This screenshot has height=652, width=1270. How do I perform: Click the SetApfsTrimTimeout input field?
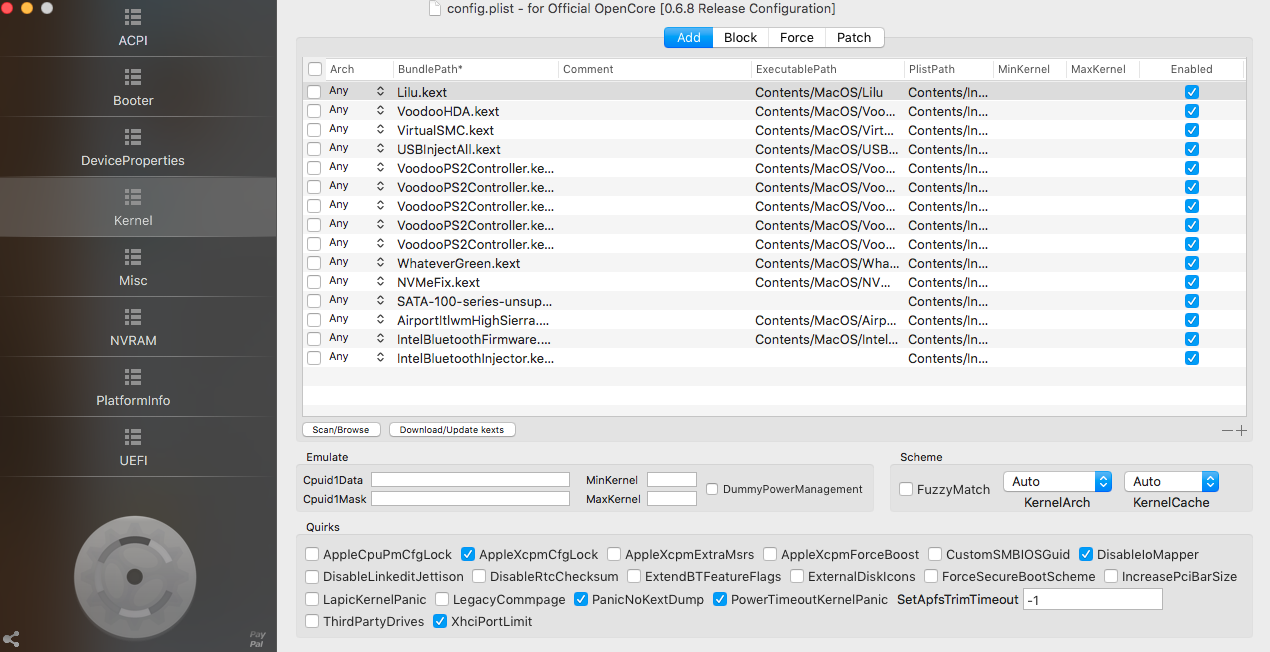point(1092,599)
